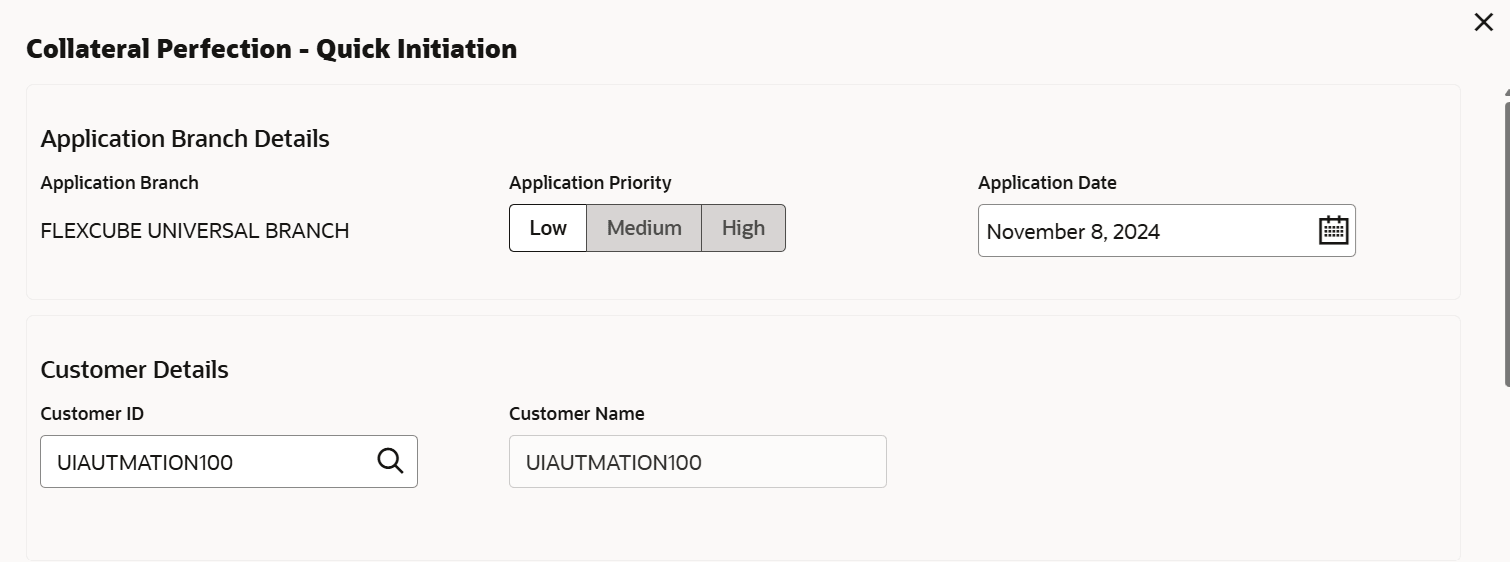
Task: Click the Customer Name label
Action: pyautogui.click(x=576, y=414)
